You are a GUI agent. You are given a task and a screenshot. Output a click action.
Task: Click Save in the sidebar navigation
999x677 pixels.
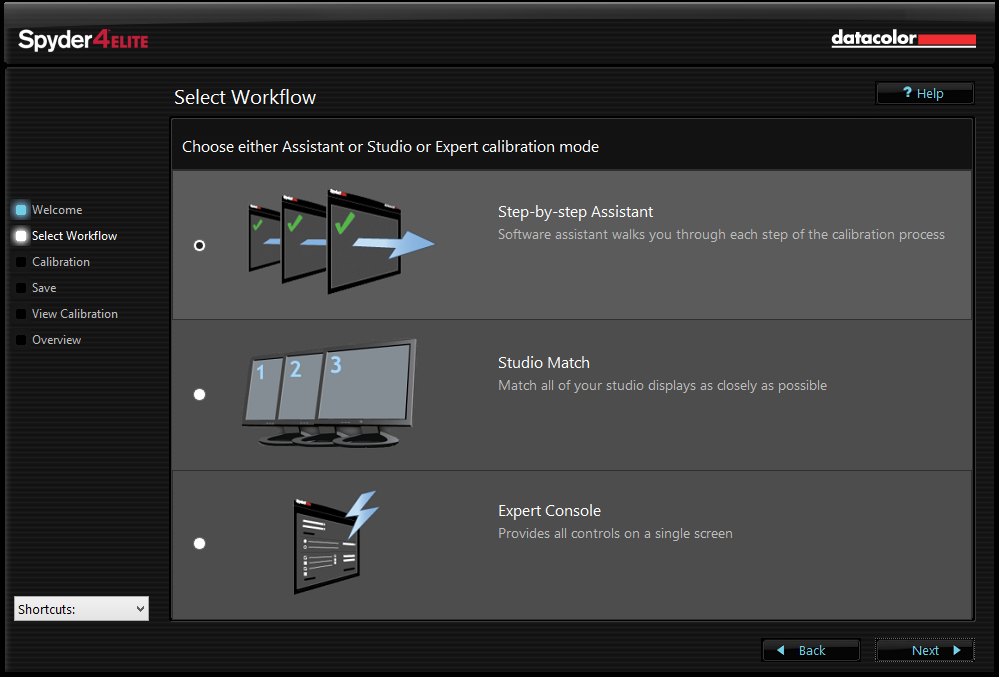pos(47,287)
